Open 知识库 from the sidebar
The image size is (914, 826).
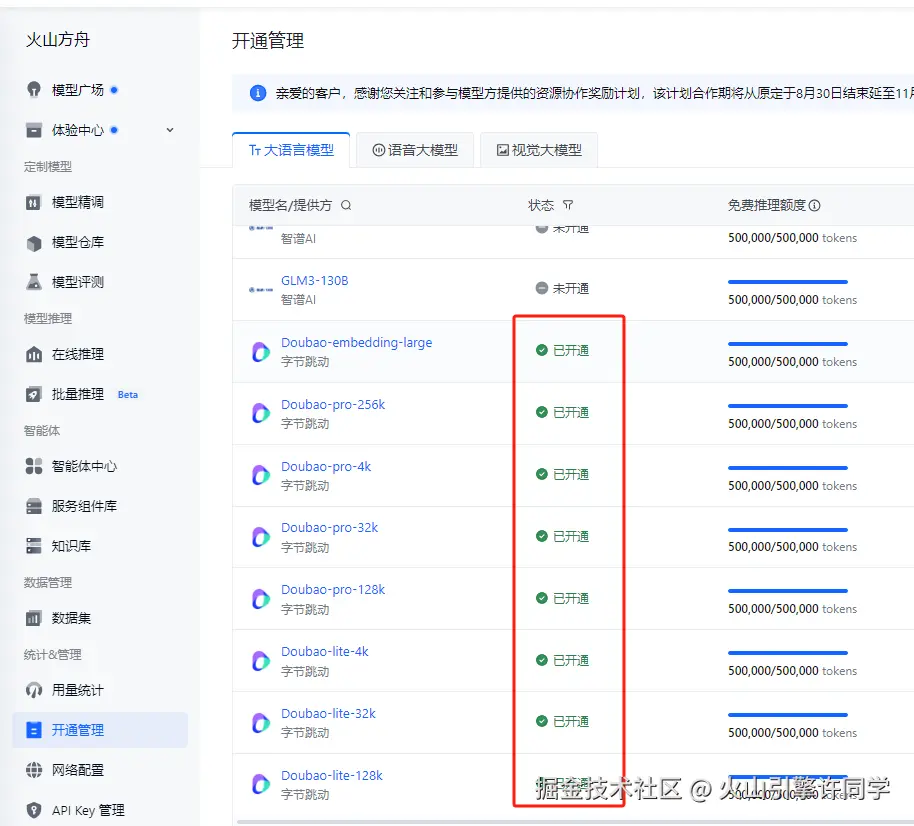click(x=71, y=546)
